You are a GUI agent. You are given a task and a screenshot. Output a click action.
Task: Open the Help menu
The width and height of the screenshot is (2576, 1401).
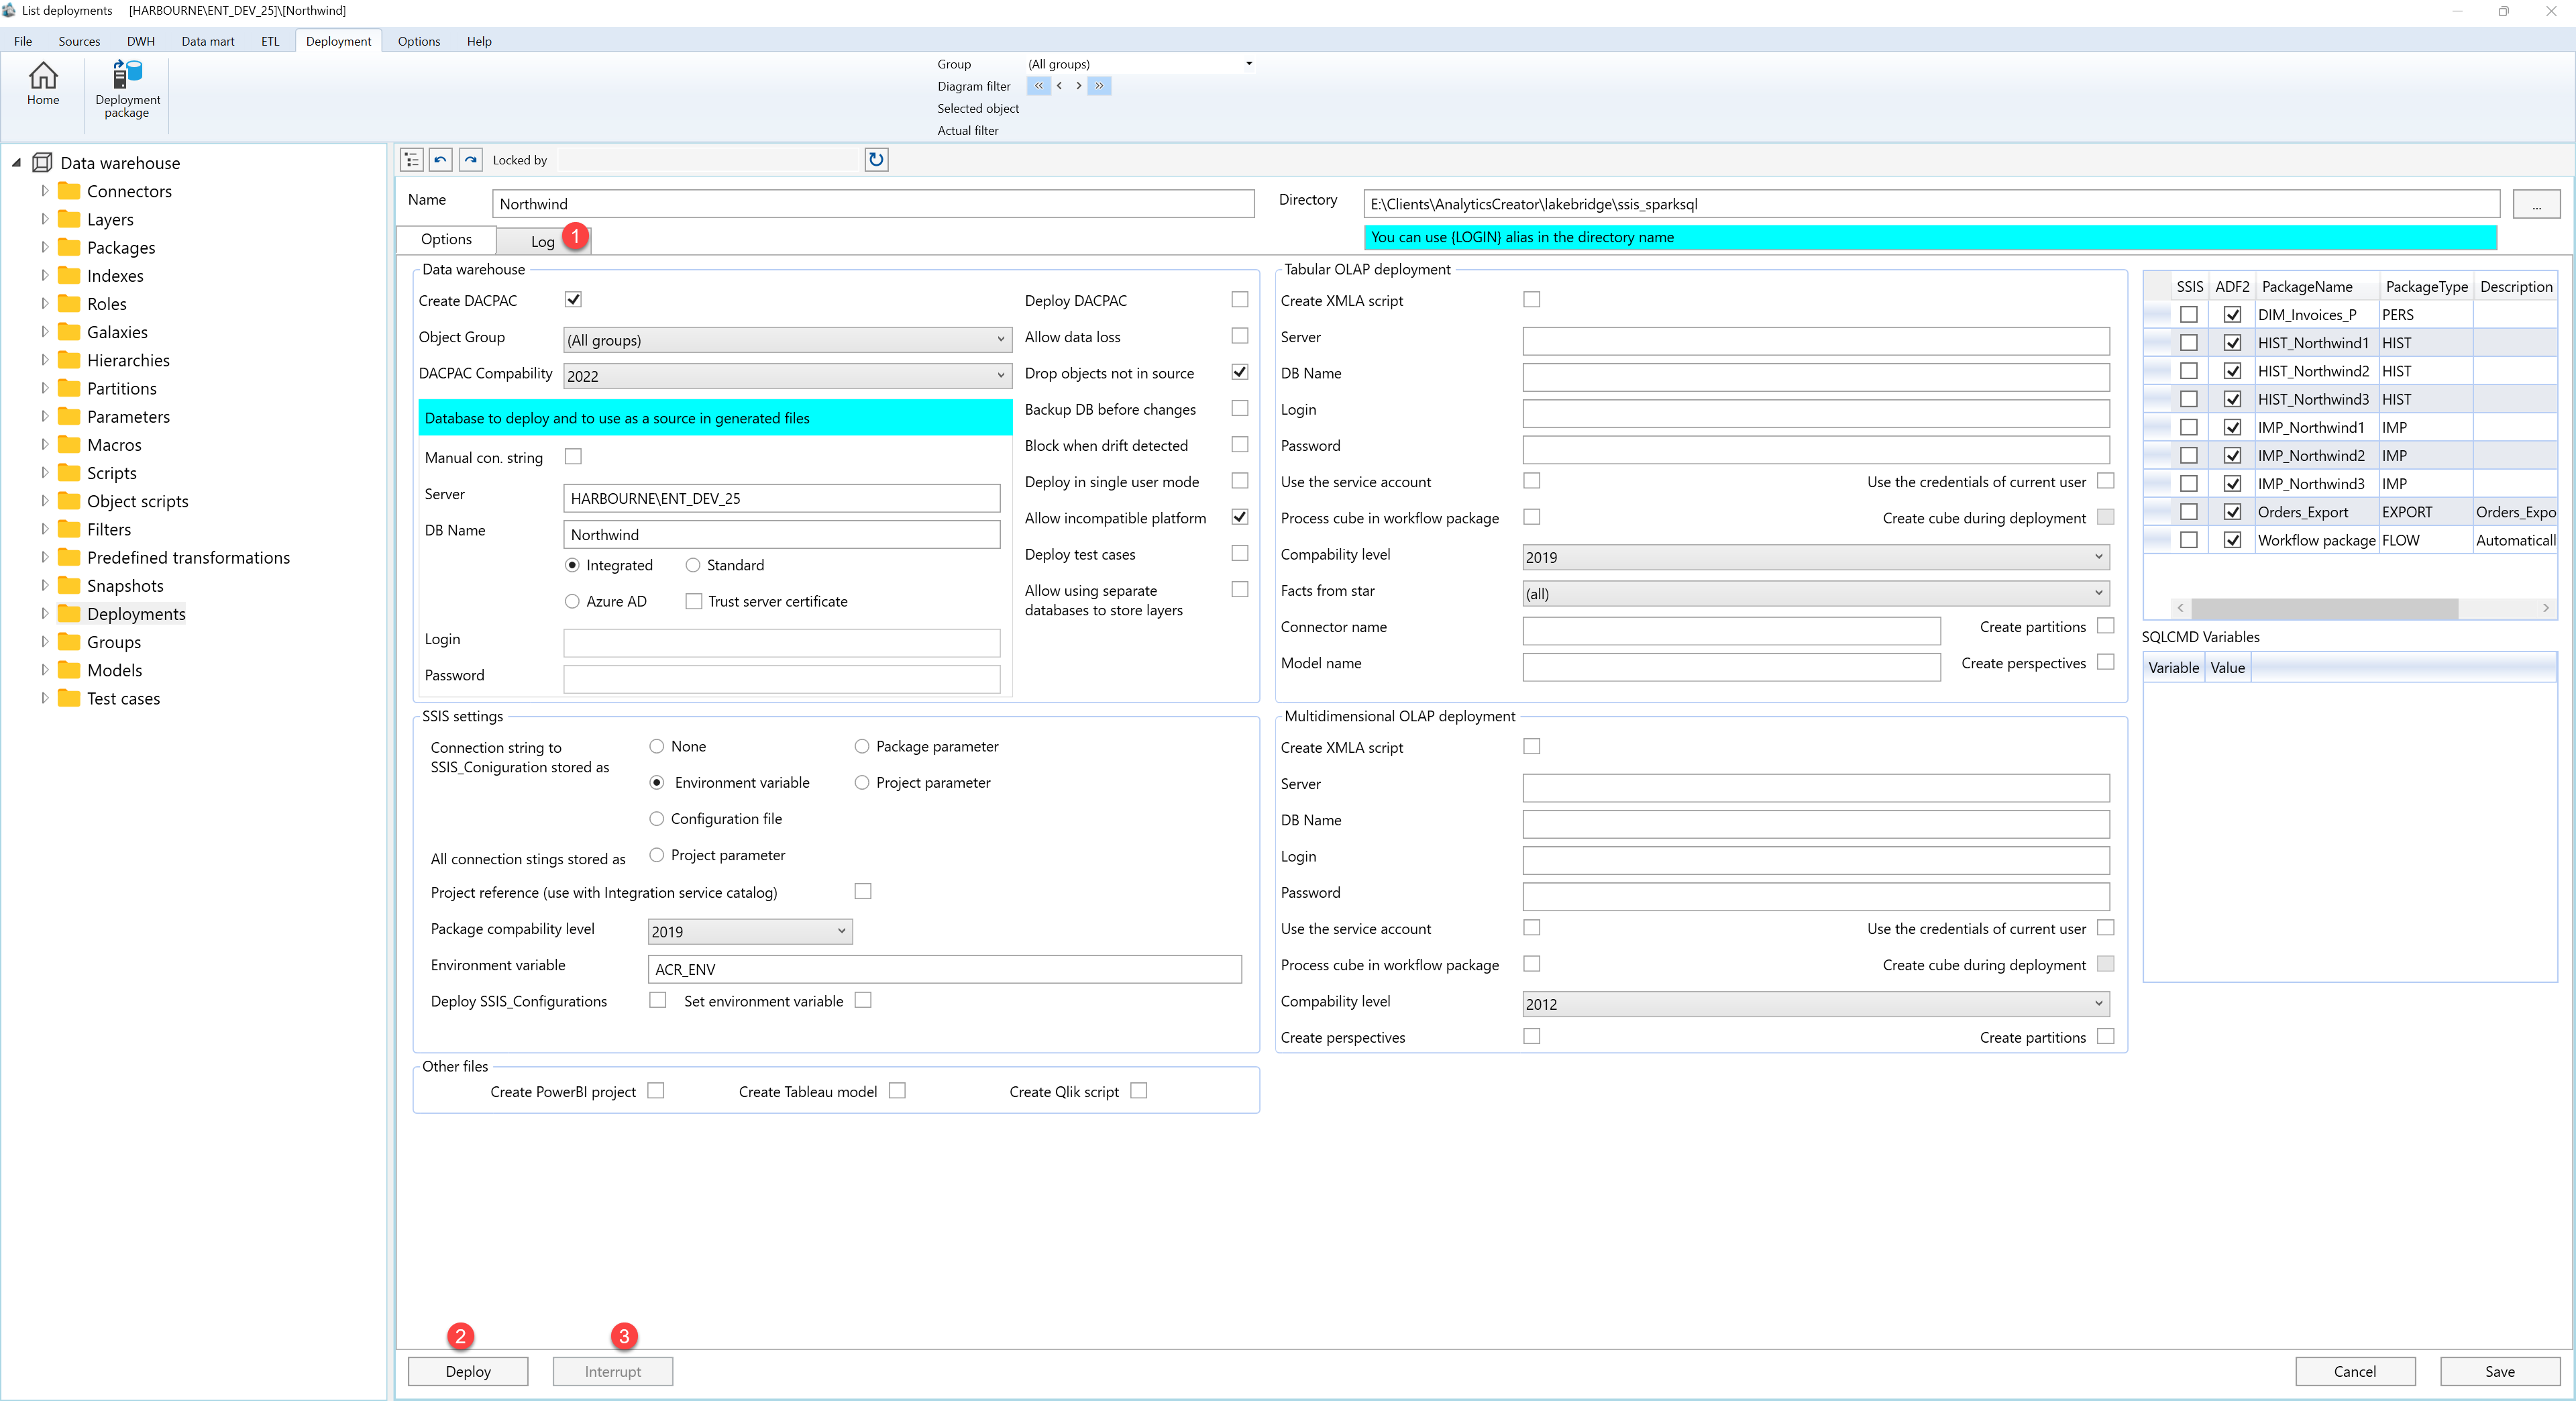tap(479, 41)
